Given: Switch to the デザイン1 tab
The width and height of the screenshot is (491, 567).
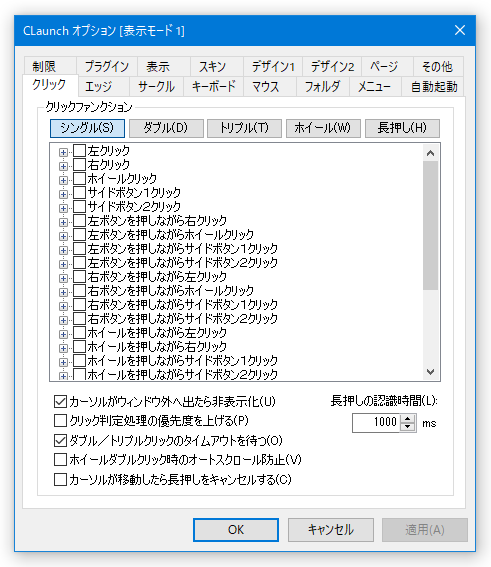Looking at the screenshot, I should tap(273, 67).
